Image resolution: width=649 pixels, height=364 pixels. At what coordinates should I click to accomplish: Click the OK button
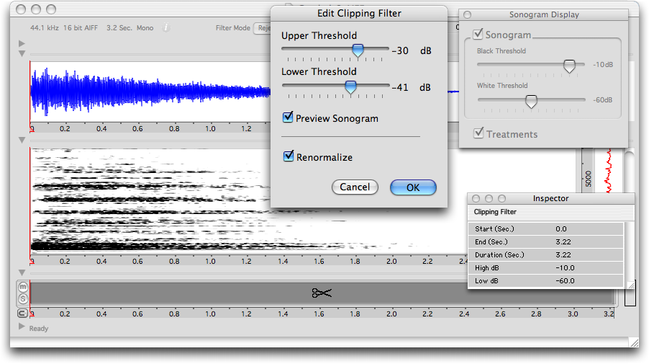click(x=413, y=188)
